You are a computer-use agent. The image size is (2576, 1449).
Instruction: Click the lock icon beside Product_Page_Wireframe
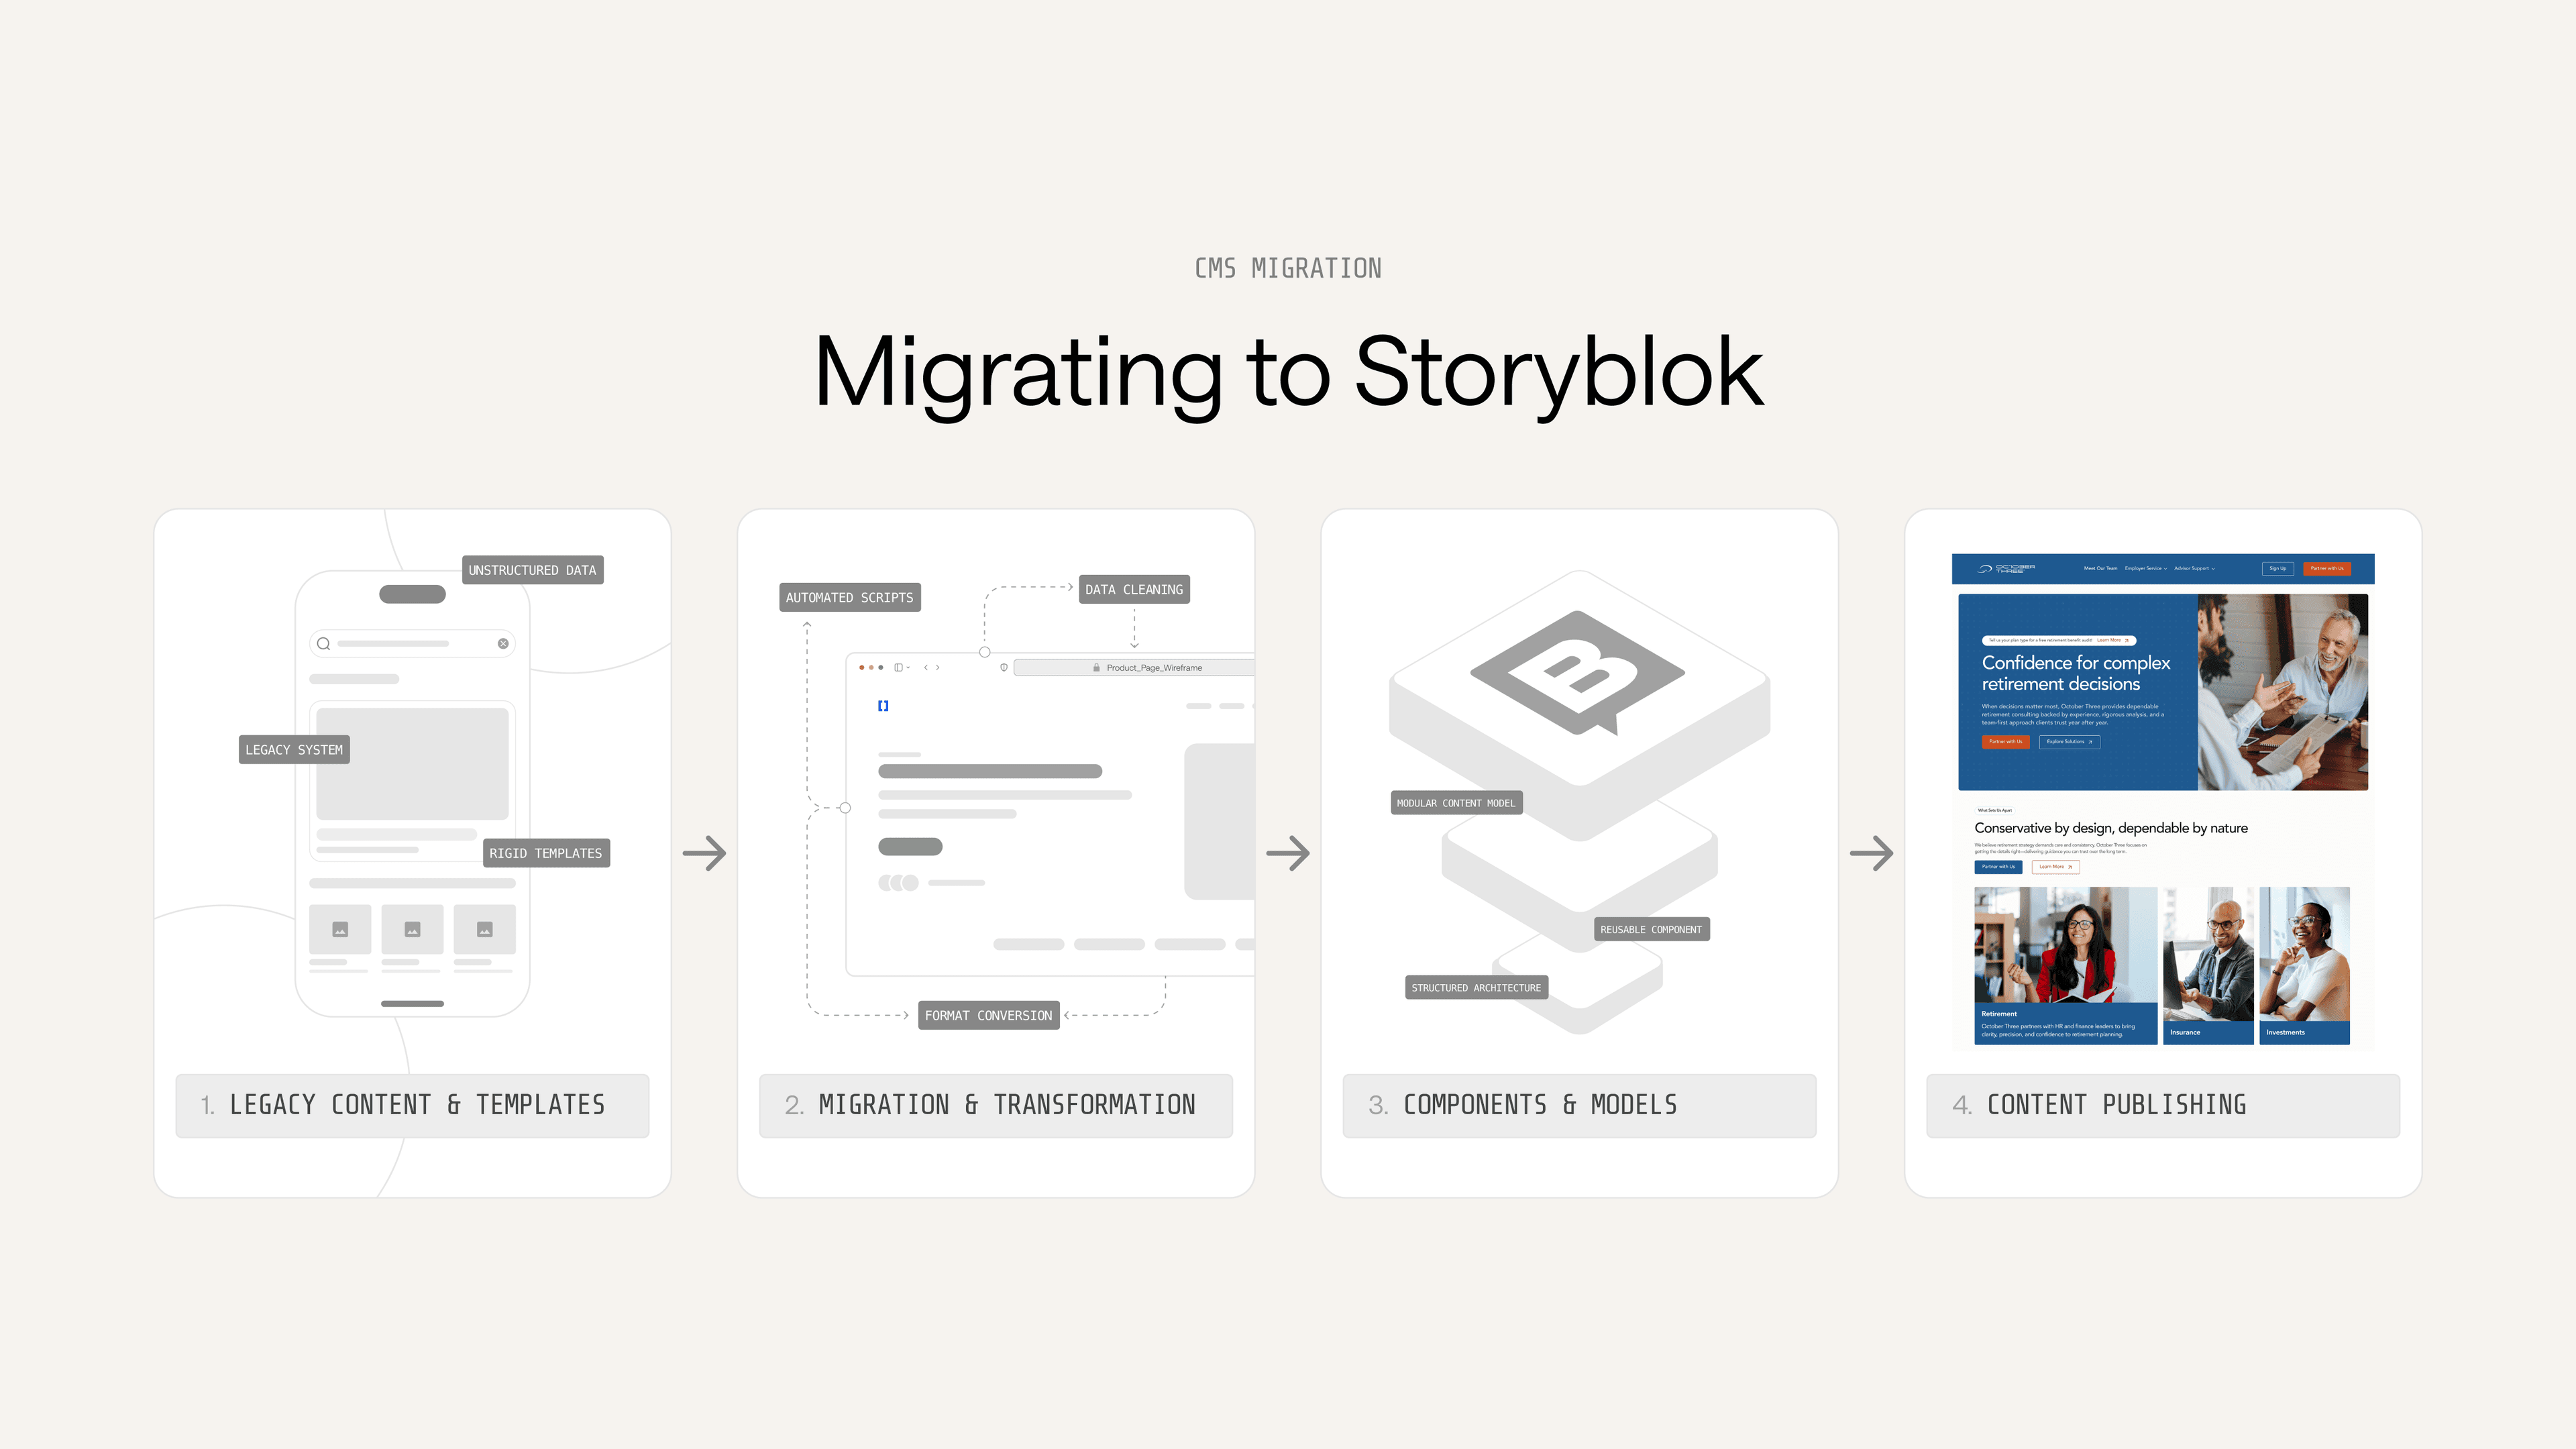(x=1096, y=668)
